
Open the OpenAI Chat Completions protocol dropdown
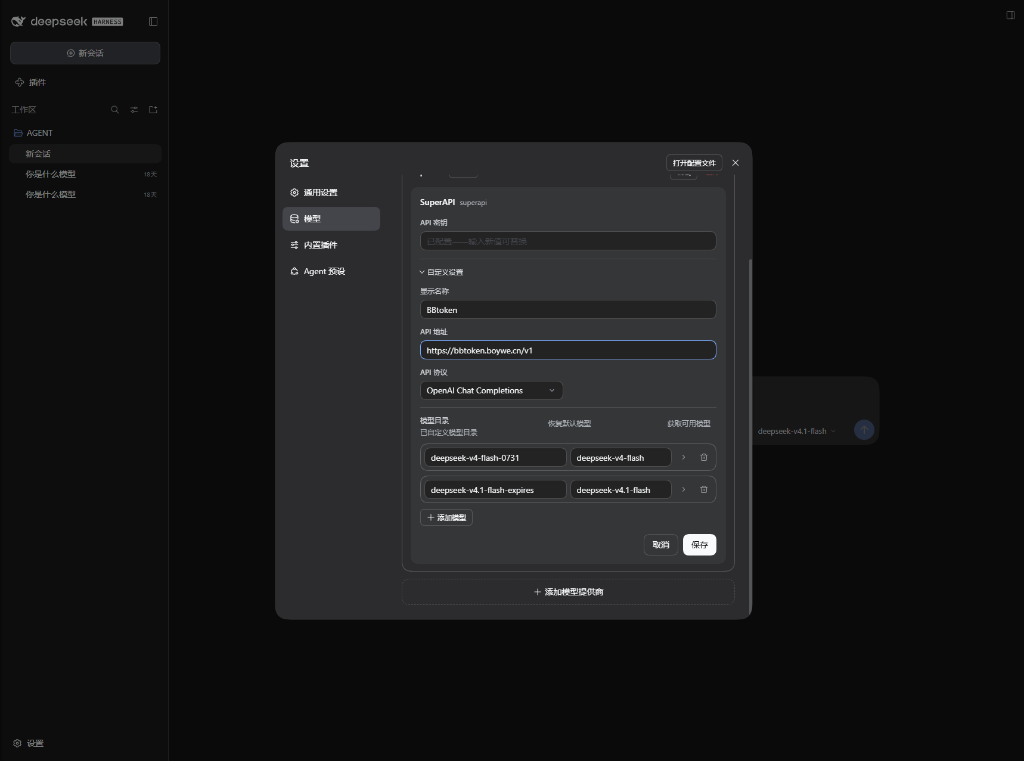491,391
